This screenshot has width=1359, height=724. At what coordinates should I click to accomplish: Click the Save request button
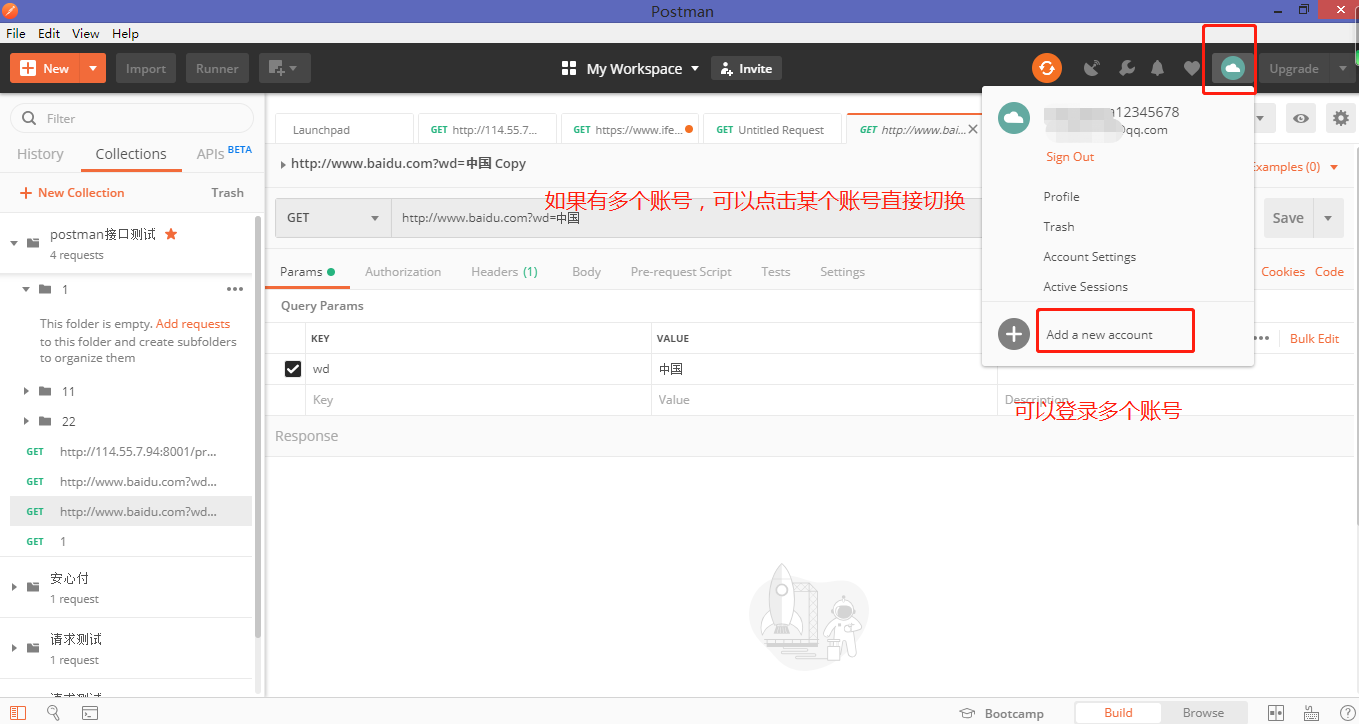coord(1288,217)
